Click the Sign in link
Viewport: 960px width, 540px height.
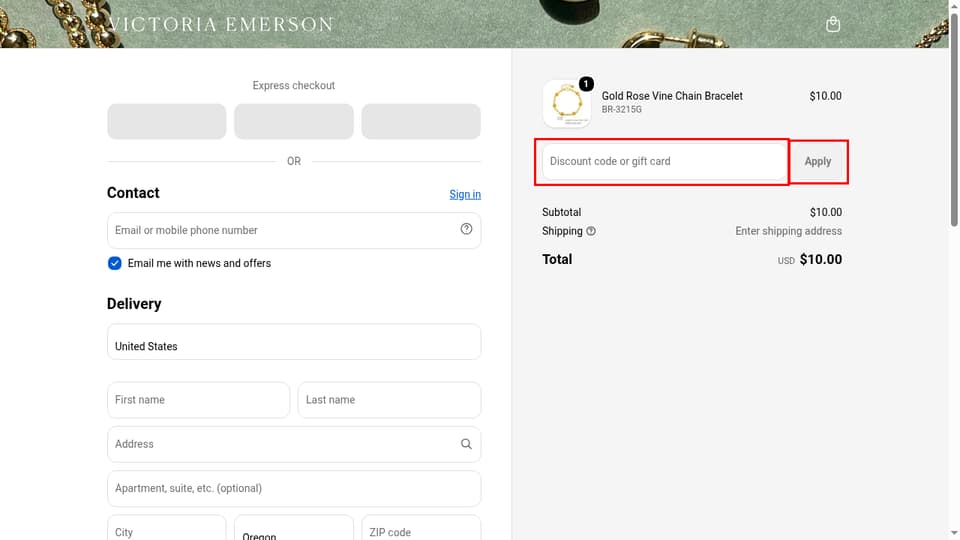pos(465,195)
